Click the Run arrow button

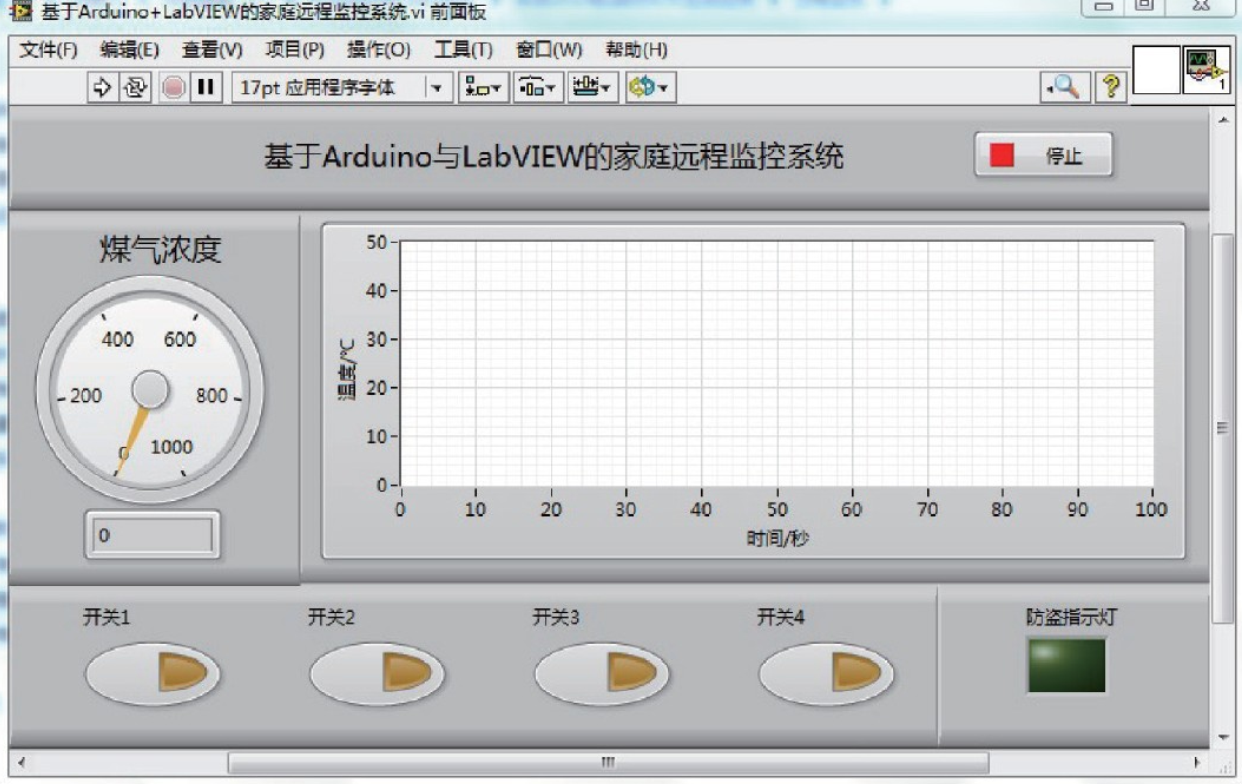[x=102, y=87]
